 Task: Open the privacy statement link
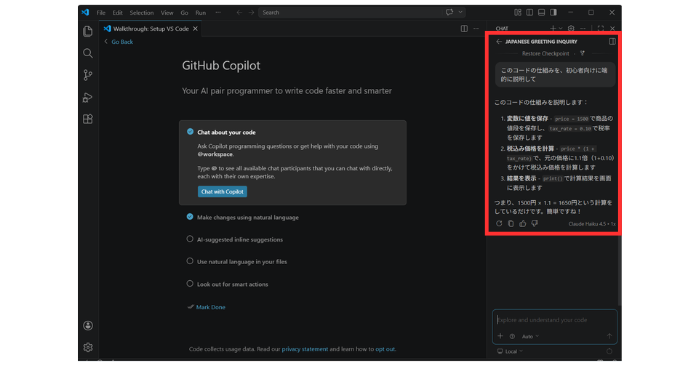point(304,349)
